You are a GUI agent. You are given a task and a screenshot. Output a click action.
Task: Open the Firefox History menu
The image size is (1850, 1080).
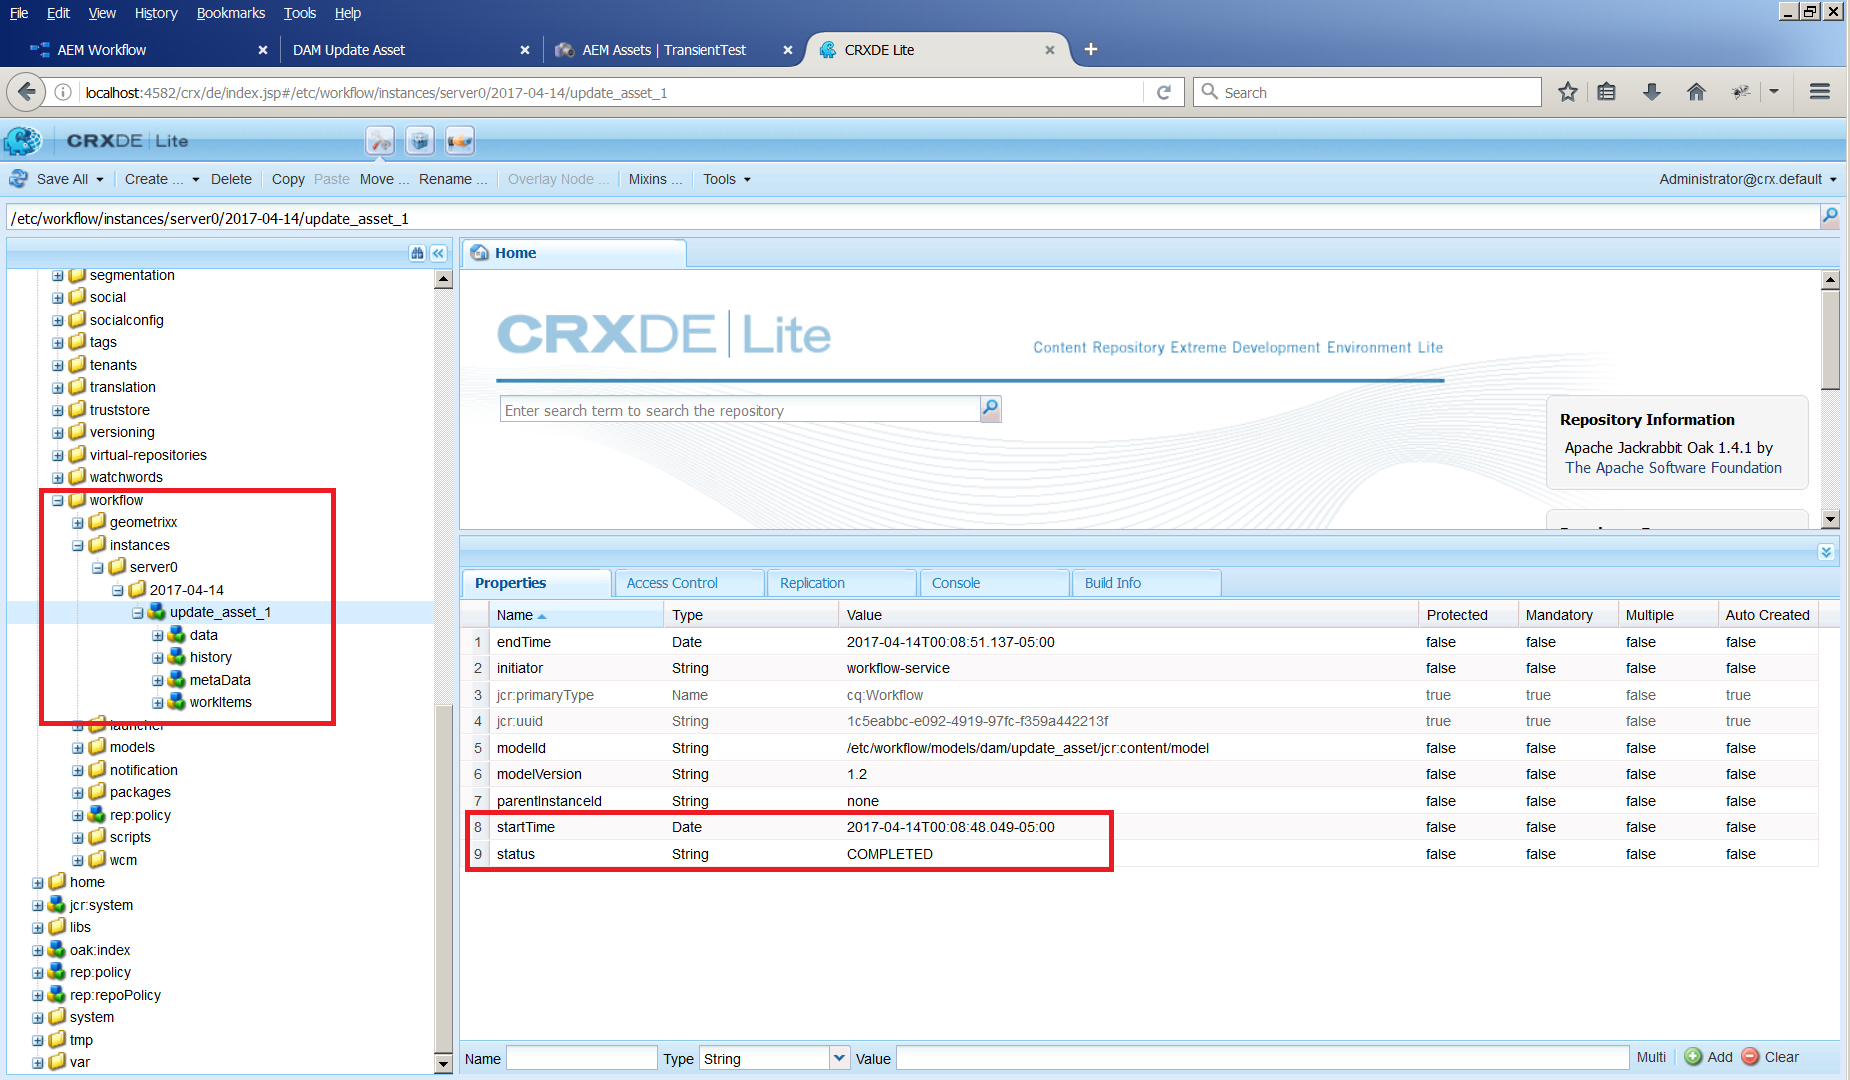pos(156,13)
